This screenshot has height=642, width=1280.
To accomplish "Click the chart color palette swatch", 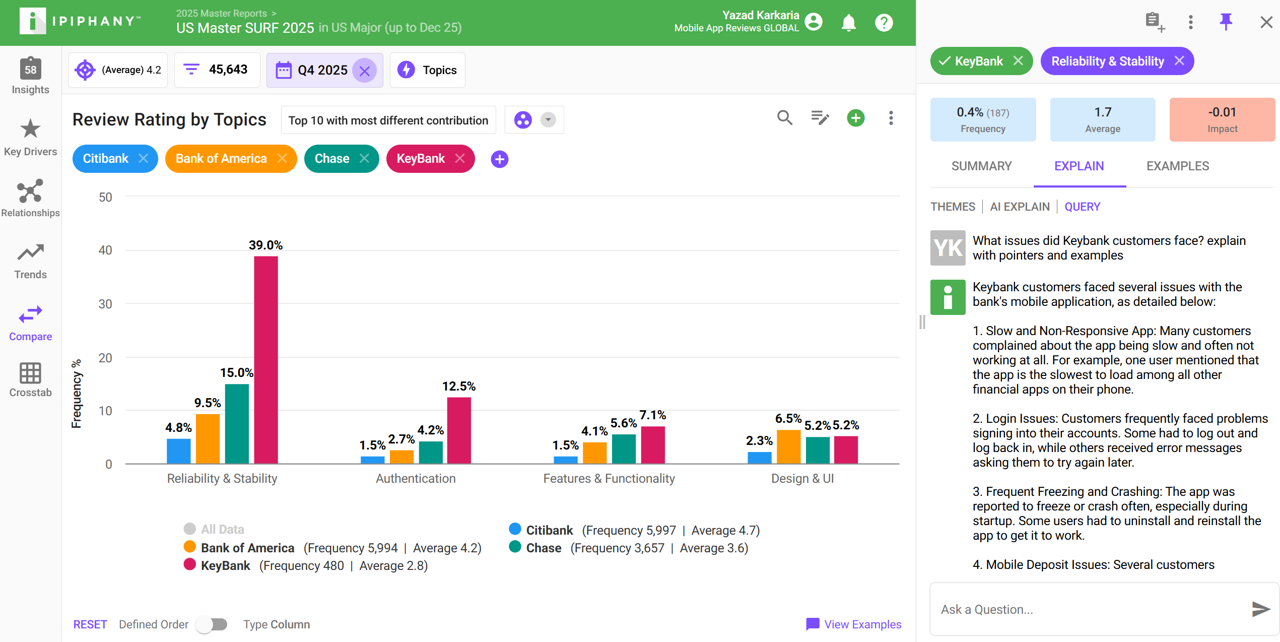I will [x=521, y=118].
